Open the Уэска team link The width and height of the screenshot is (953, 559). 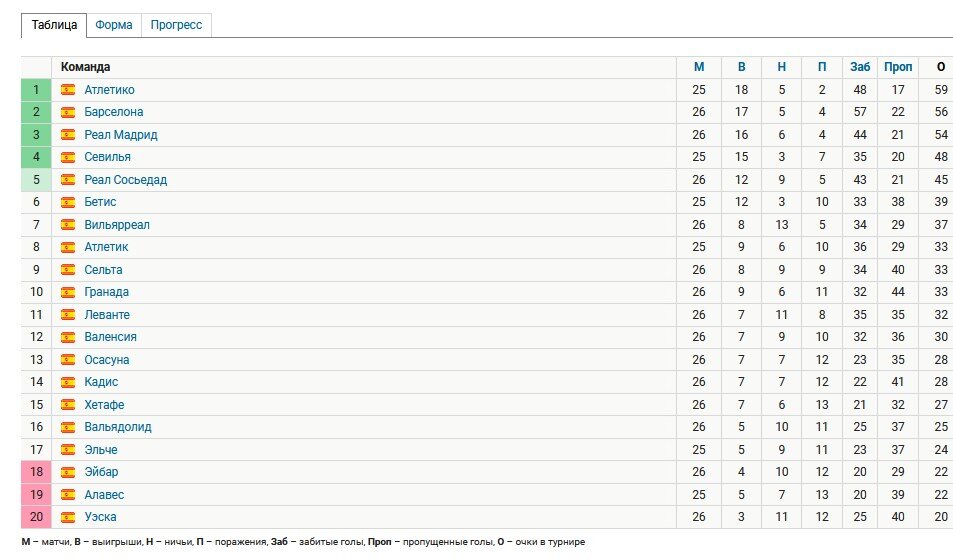100,516
